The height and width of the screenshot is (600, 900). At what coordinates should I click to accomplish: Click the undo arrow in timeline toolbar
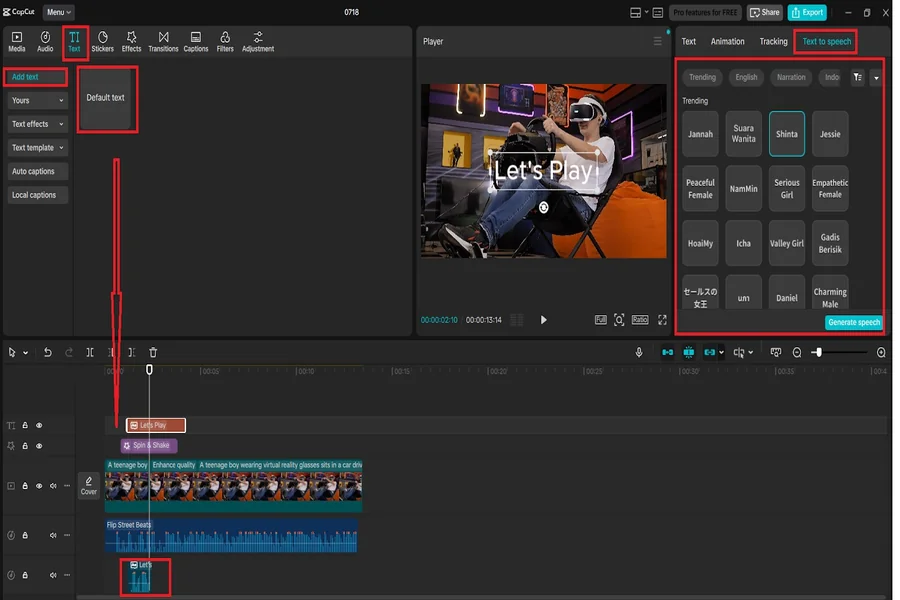click(x=47, y=353)
